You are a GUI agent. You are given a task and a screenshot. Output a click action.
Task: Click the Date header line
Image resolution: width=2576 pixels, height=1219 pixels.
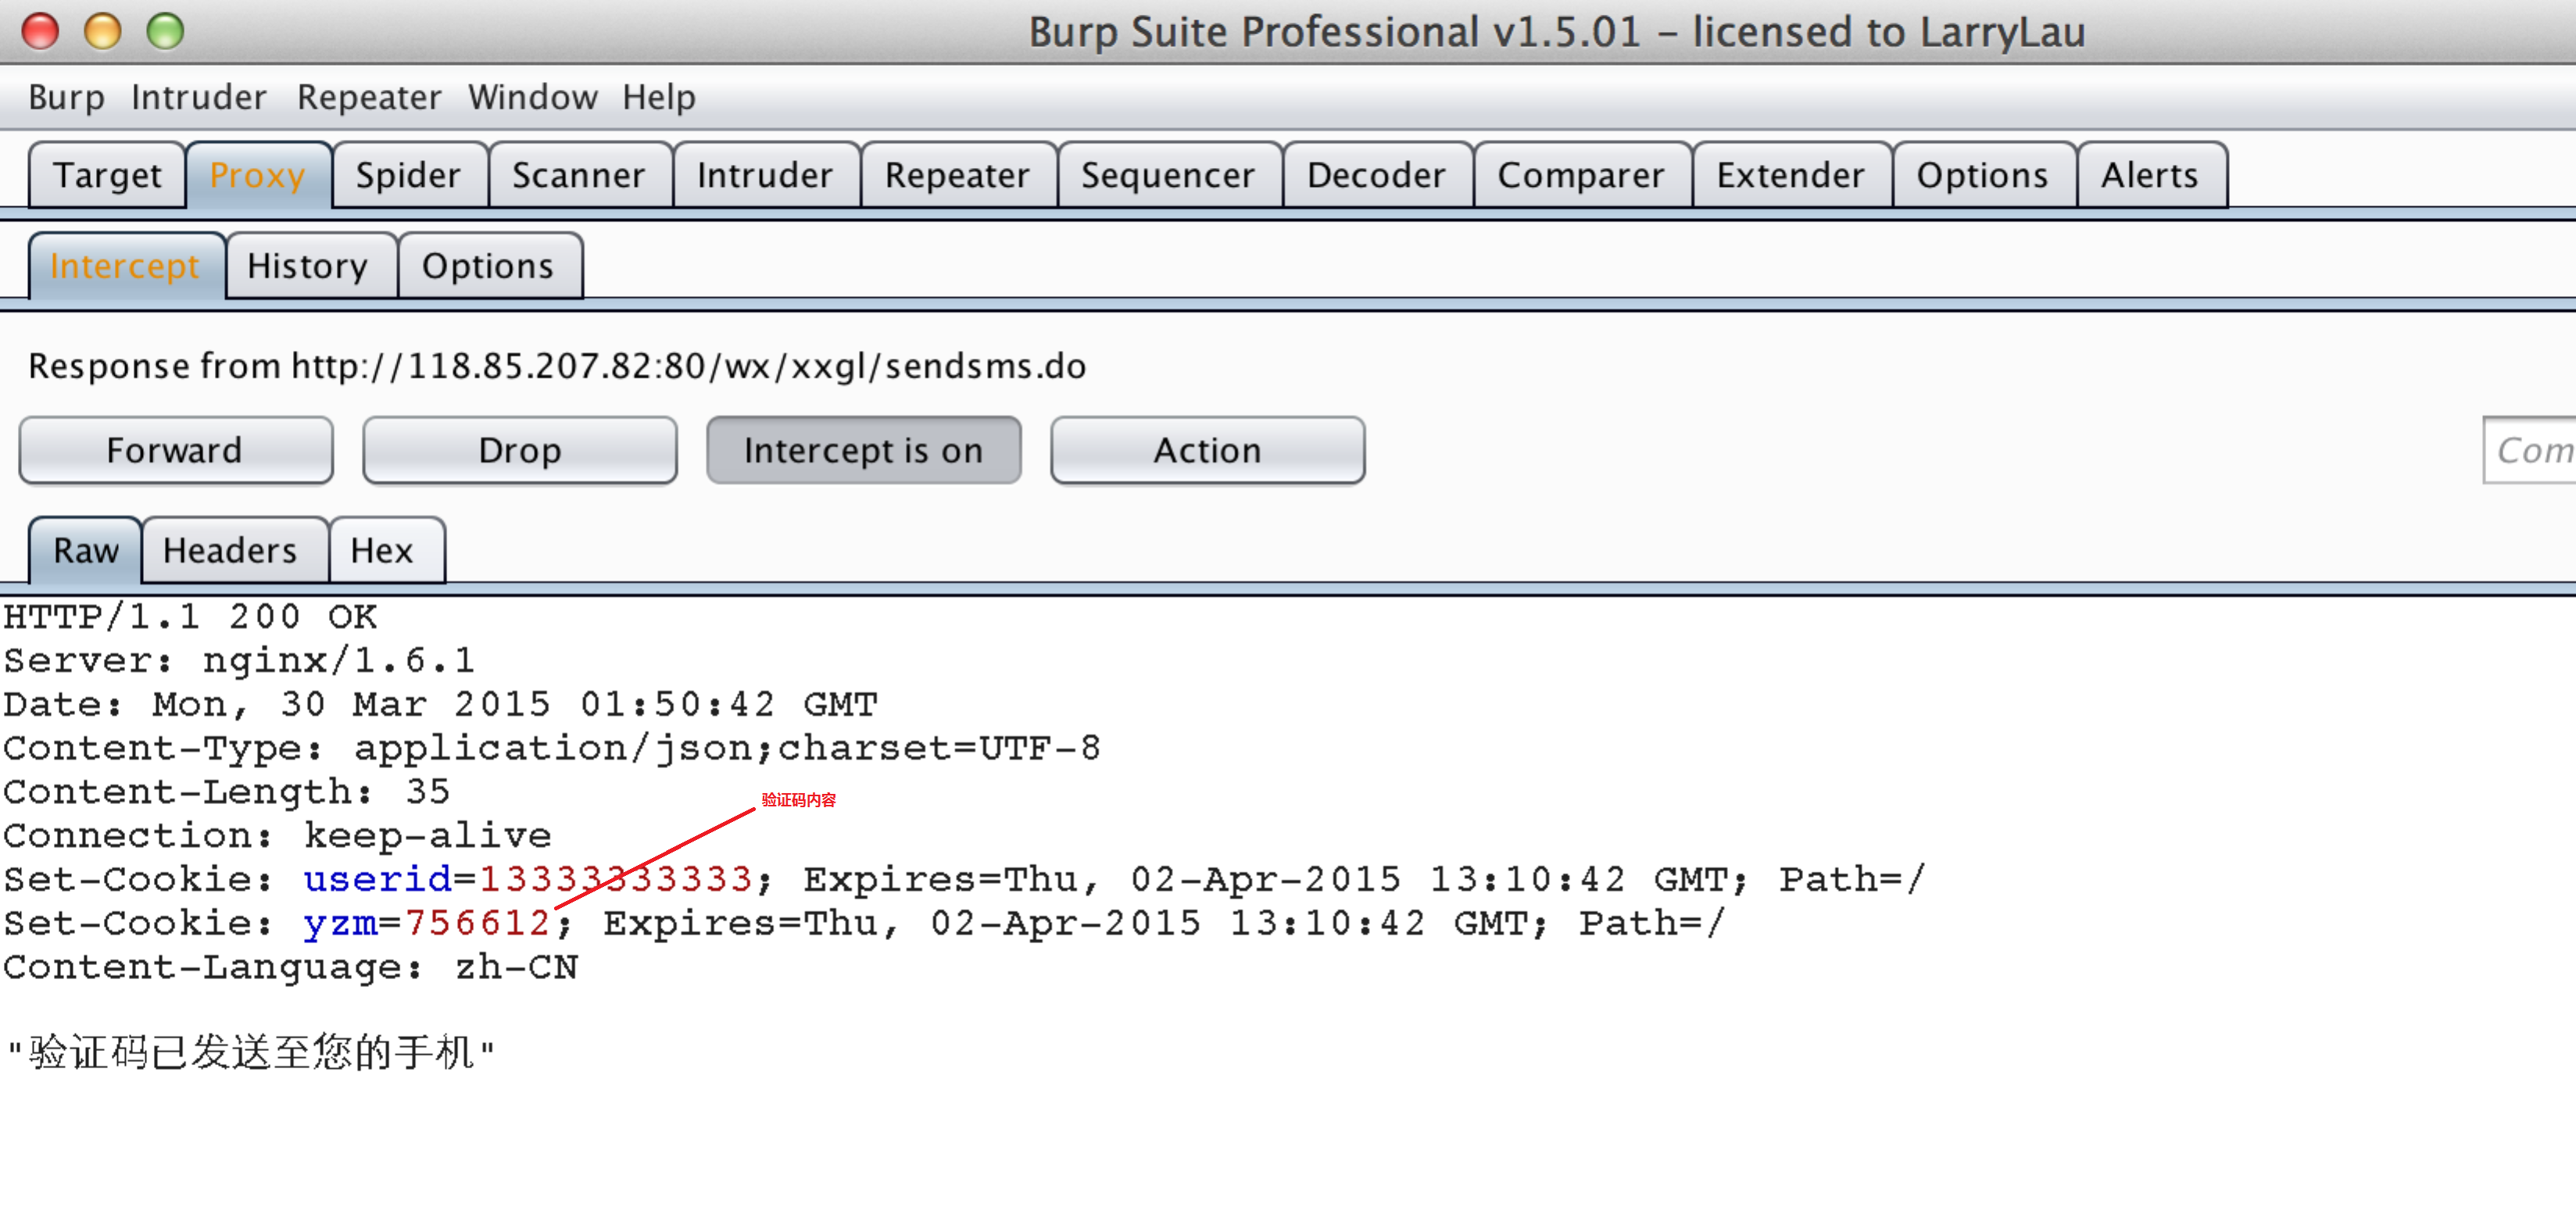440,705
